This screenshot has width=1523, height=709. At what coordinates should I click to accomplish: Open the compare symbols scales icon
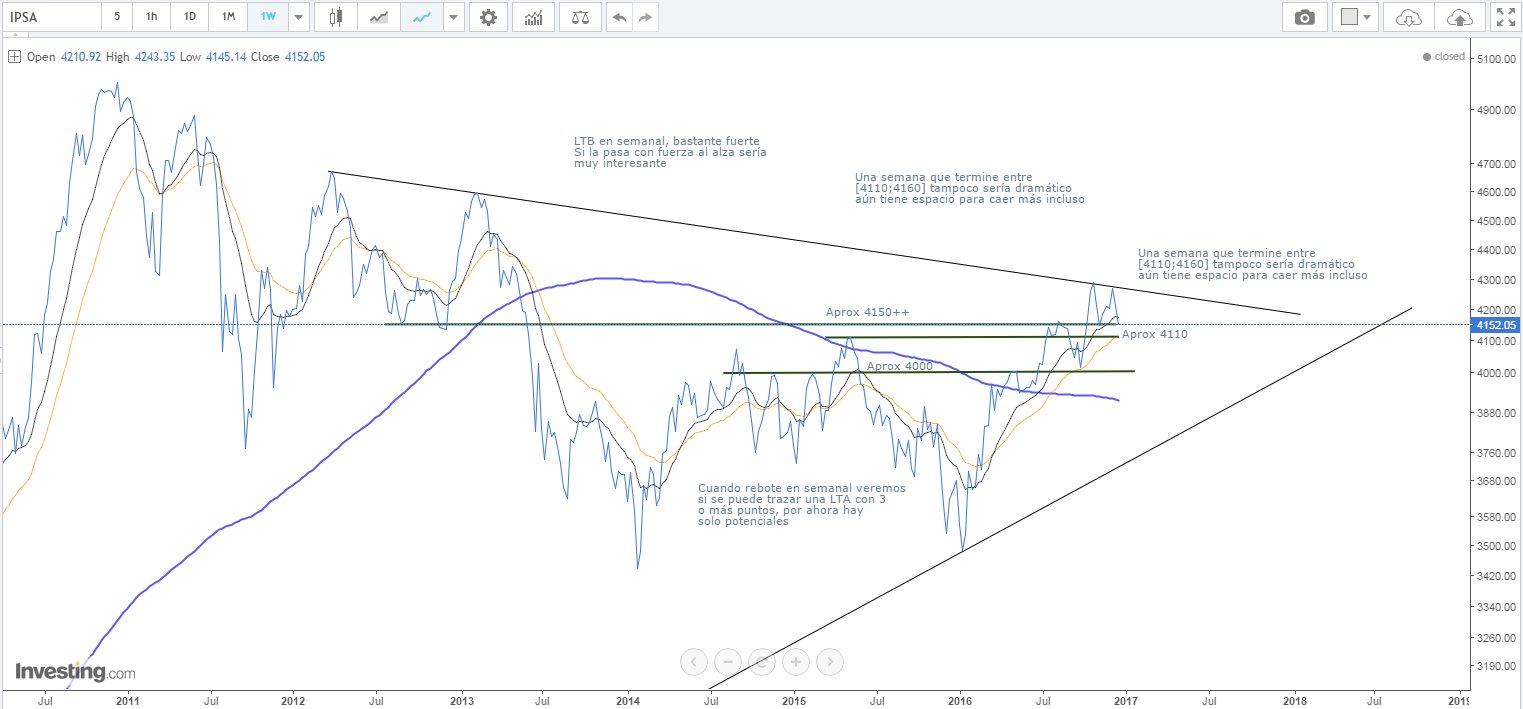pyautogui.click(x=580, y=17)
